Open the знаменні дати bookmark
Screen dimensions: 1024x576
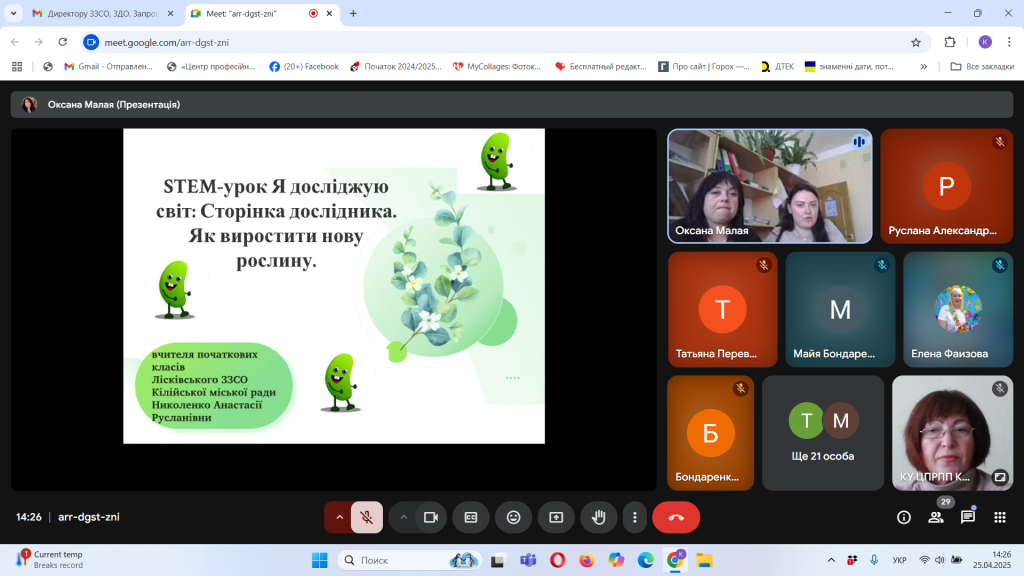tap(849, 67)
